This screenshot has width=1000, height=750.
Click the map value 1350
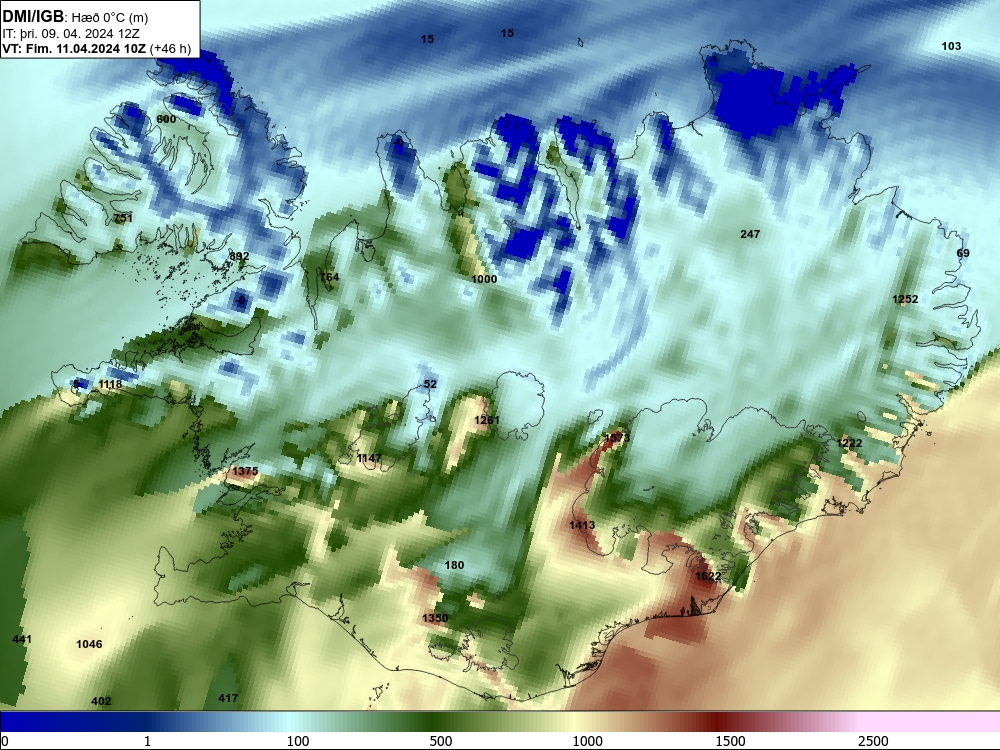(435, 618)
